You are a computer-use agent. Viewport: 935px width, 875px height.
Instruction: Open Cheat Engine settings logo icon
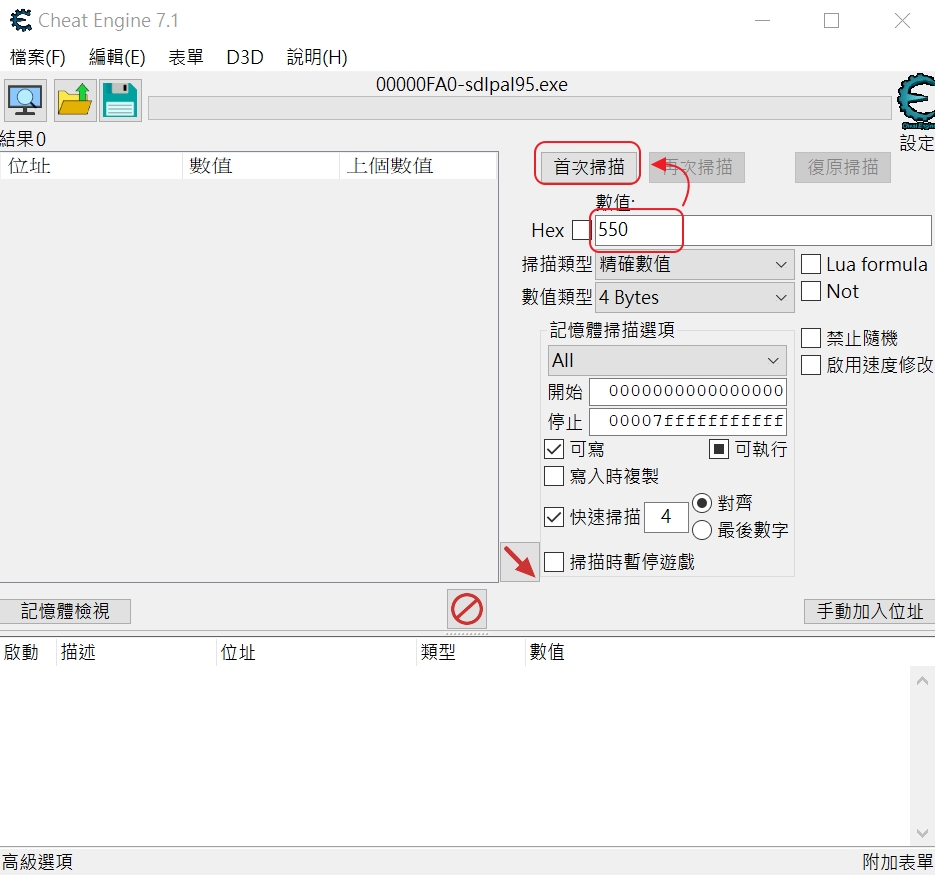coord(917,101)
